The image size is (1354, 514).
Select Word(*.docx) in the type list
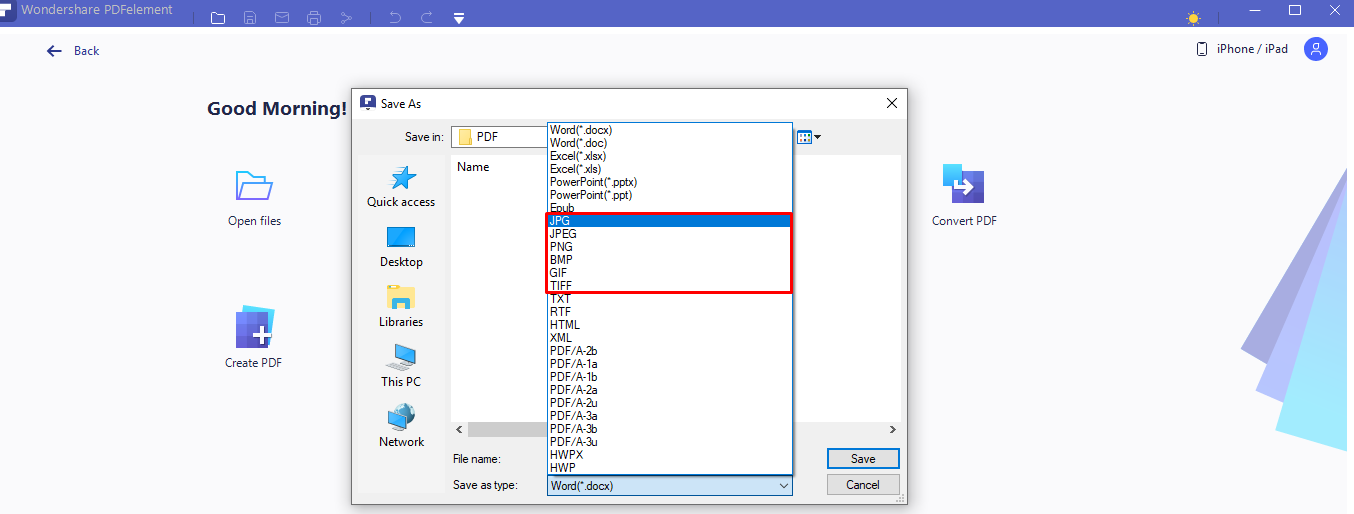pyautogui.click(x=670, y=130)
